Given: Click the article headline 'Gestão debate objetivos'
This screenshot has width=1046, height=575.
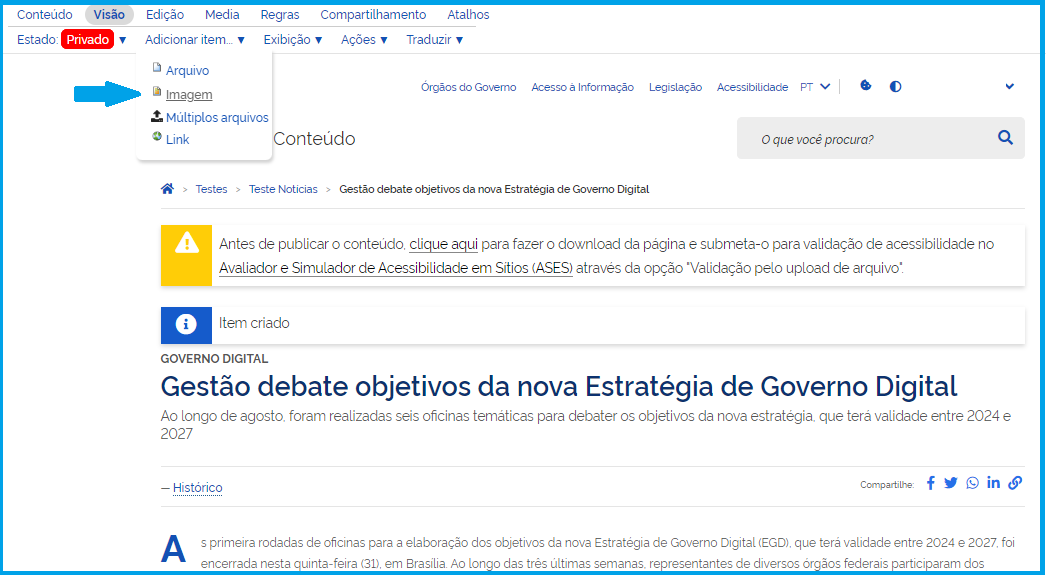Looking at the screenshot, I should [559, 386].
